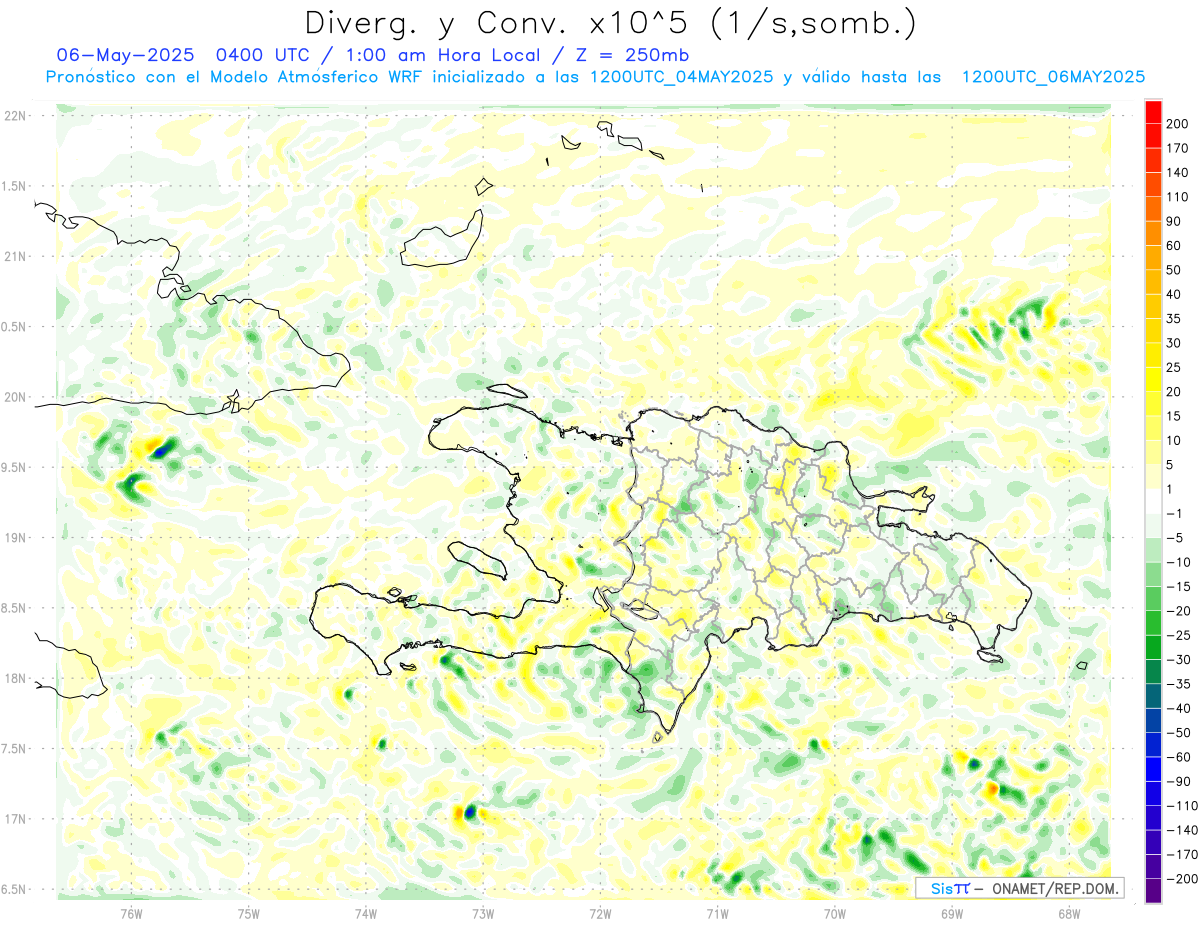Click the '110' colorbar label
This screenshot has width=1200, height=927.
click(1177, 197)
